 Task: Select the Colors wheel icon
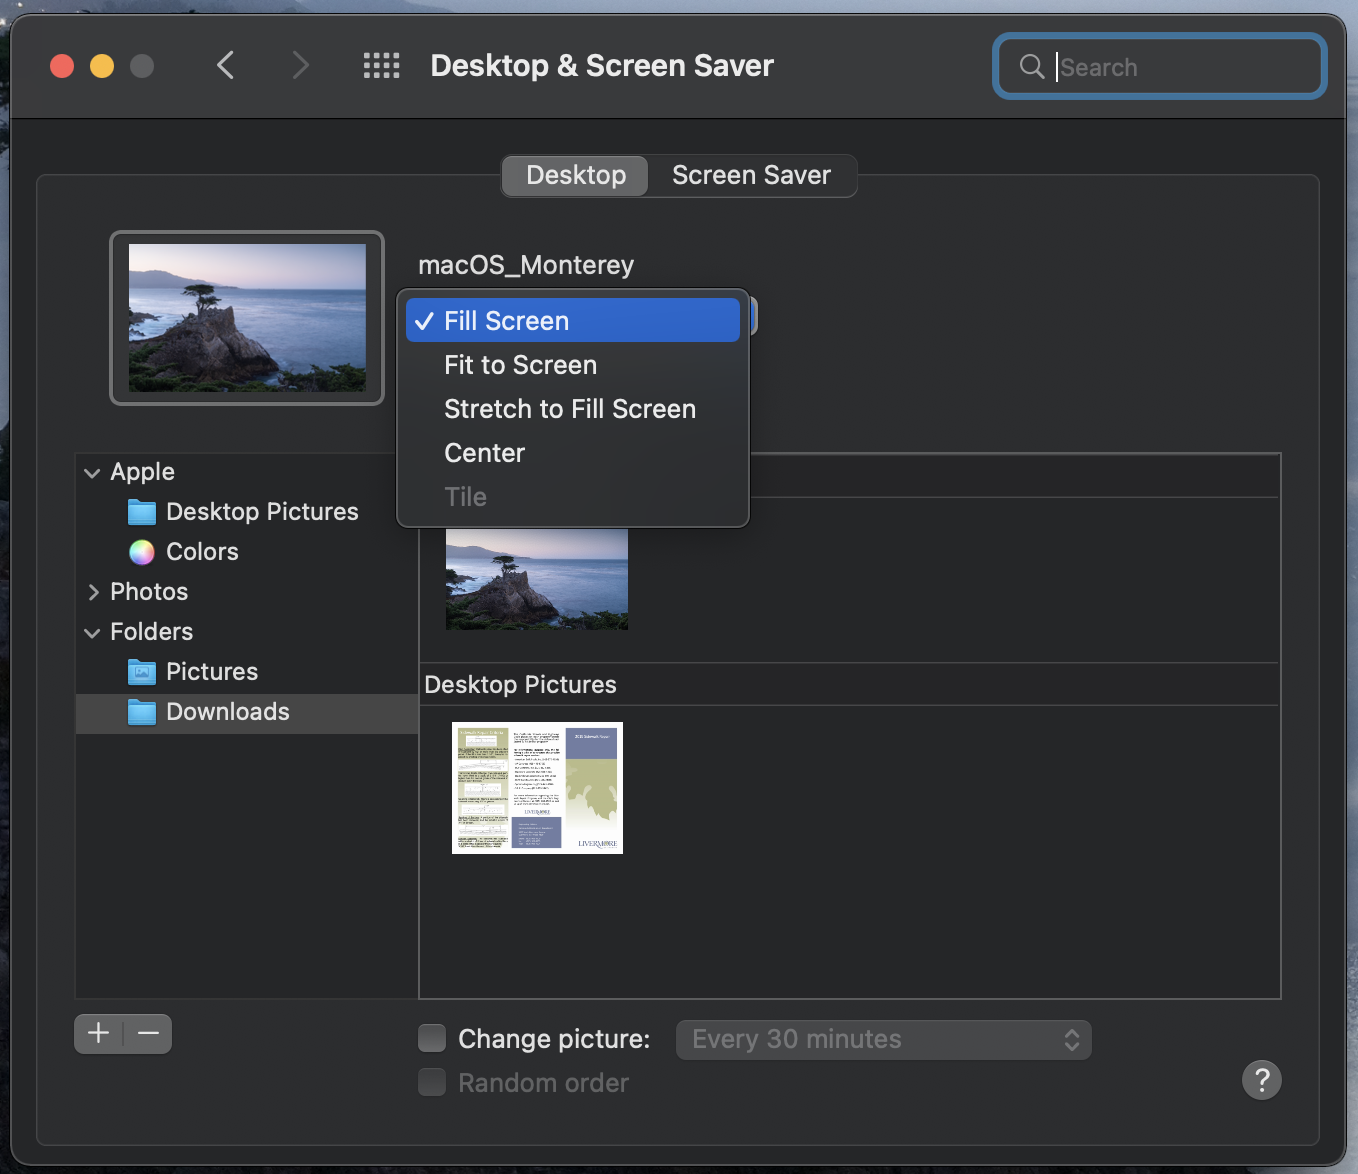tap(142, 552)
